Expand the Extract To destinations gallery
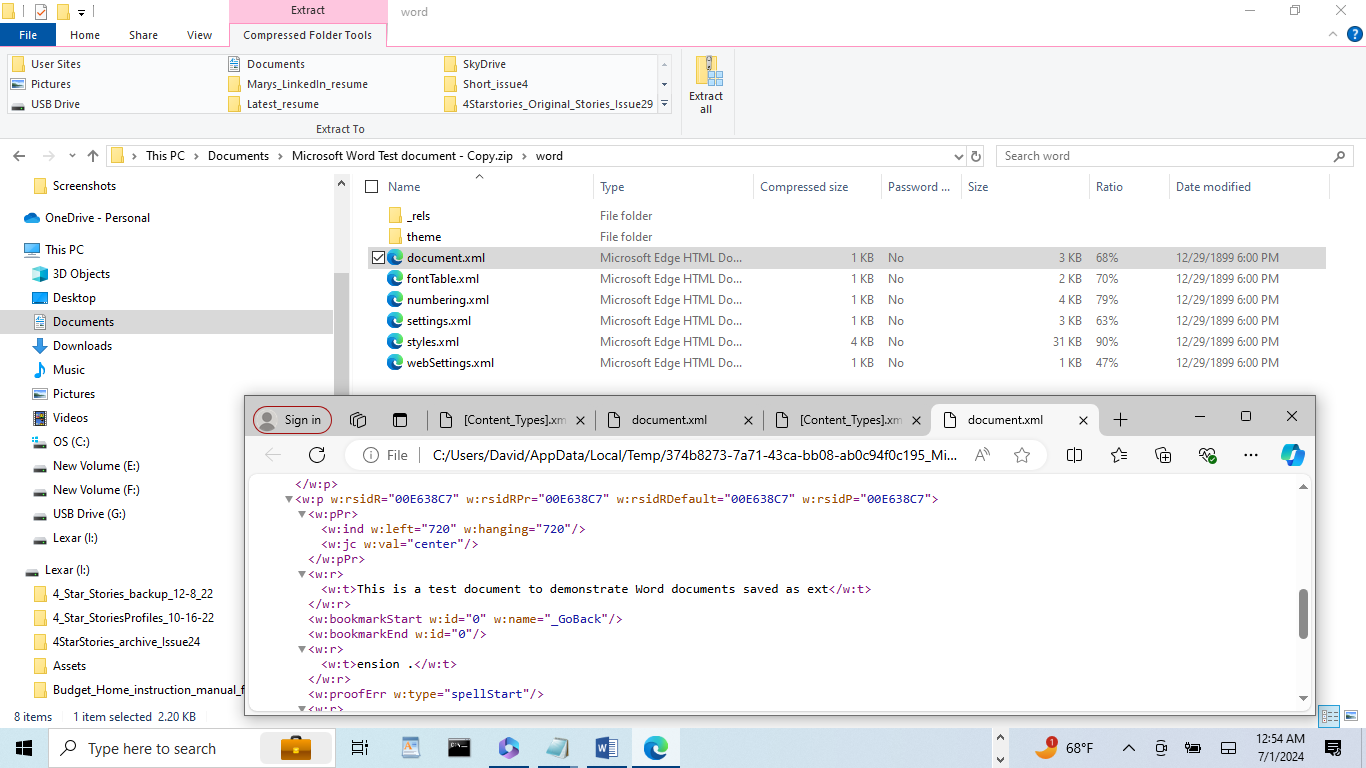The image size is (1366, 768). coord(664,105)
